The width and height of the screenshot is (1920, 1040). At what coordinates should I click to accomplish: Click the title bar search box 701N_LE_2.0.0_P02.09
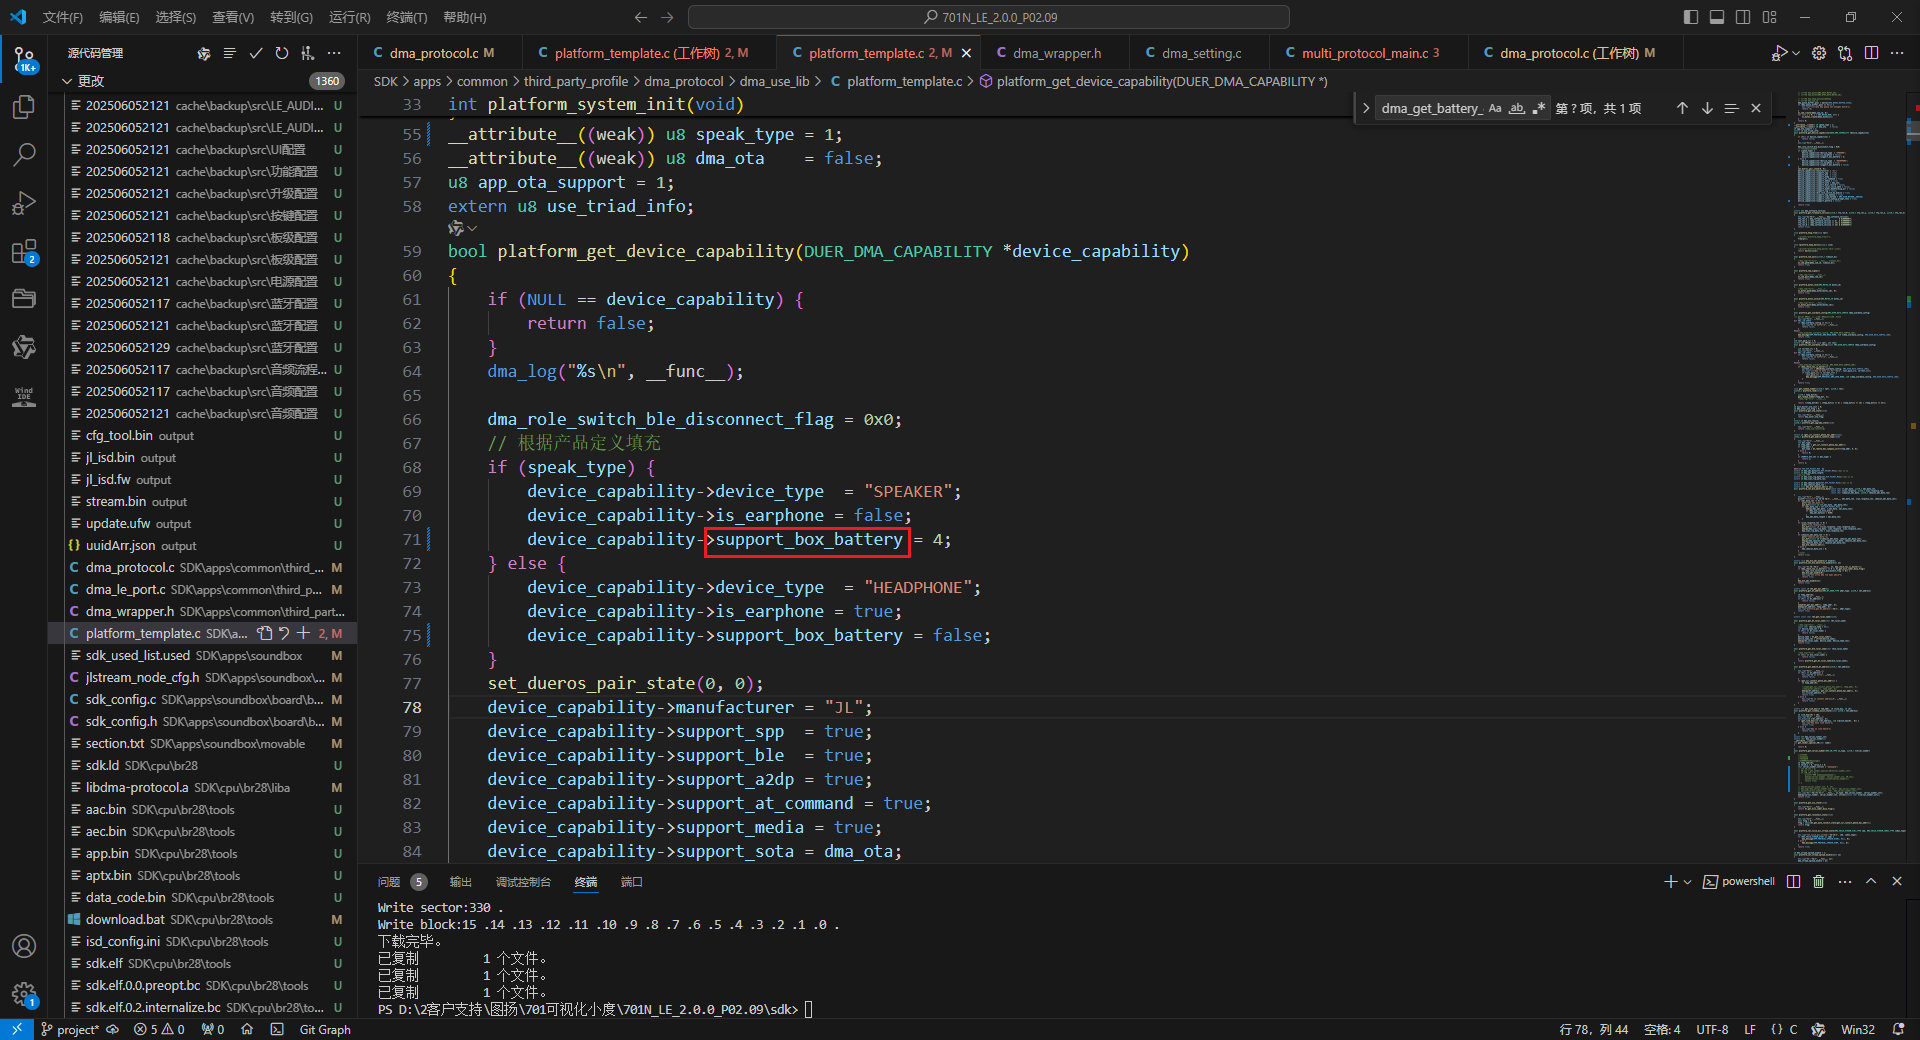[x=989, y=17]
